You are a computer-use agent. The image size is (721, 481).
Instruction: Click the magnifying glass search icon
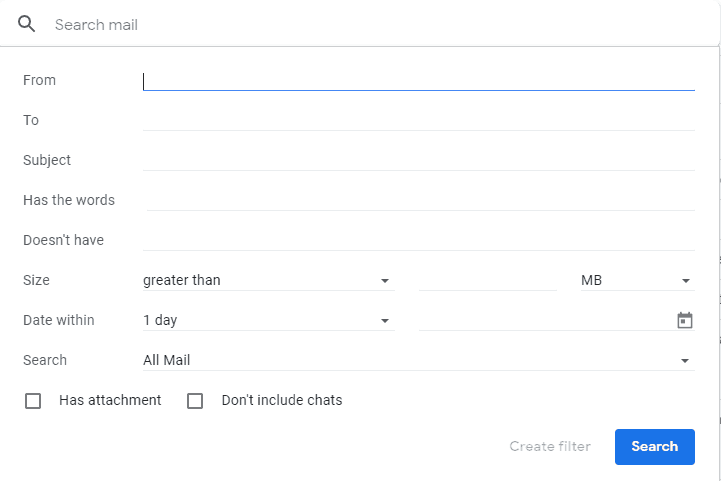(27, 24)
